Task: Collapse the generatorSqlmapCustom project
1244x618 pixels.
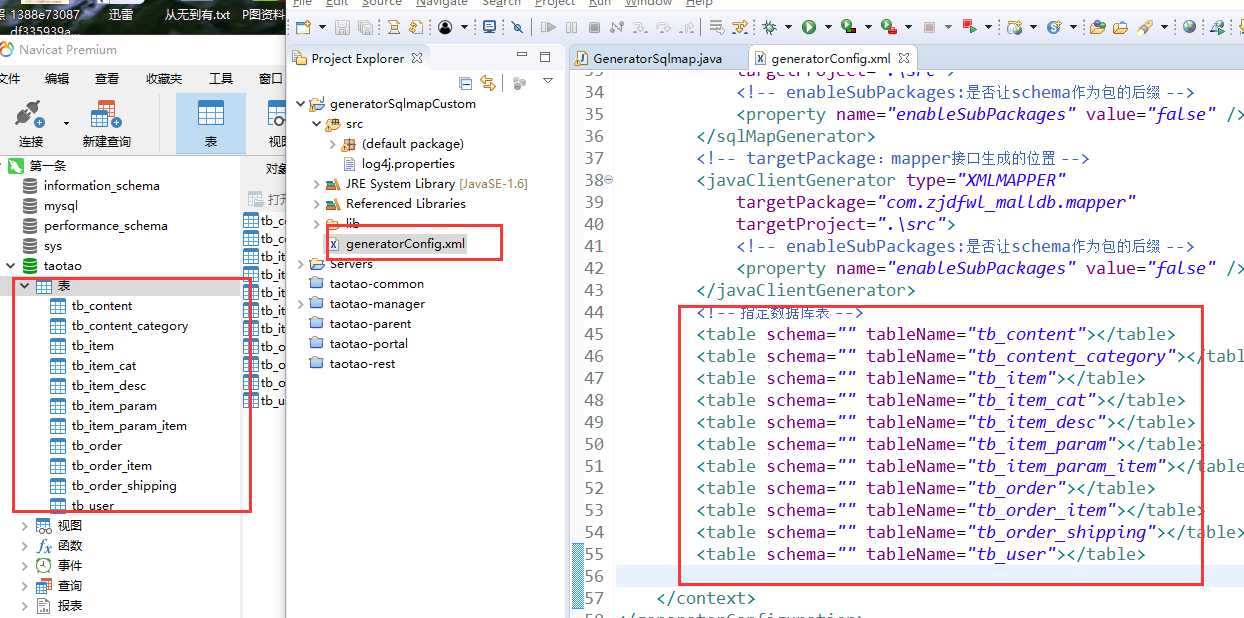Action: click(302, 104)
